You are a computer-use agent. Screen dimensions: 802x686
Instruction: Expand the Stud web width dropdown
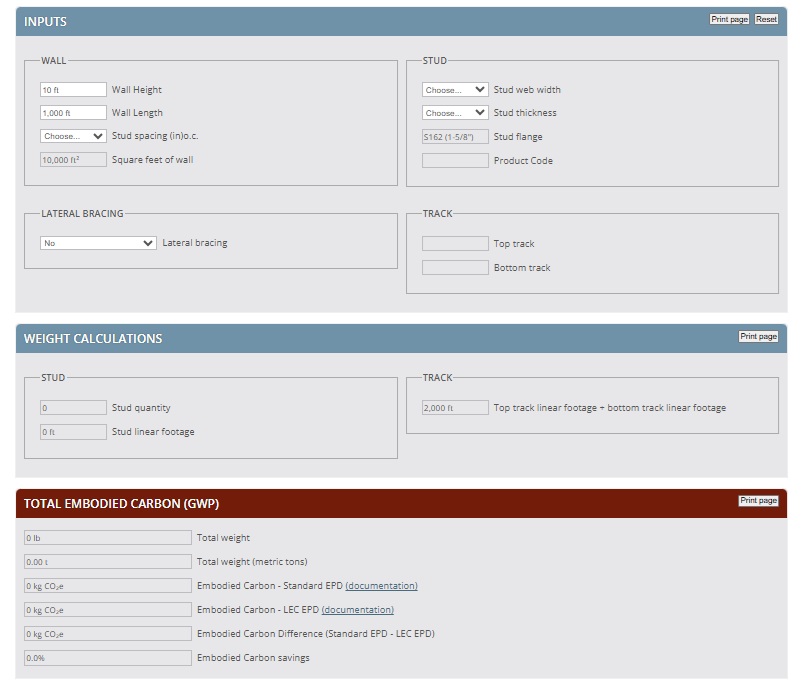(x=455, y=90)
